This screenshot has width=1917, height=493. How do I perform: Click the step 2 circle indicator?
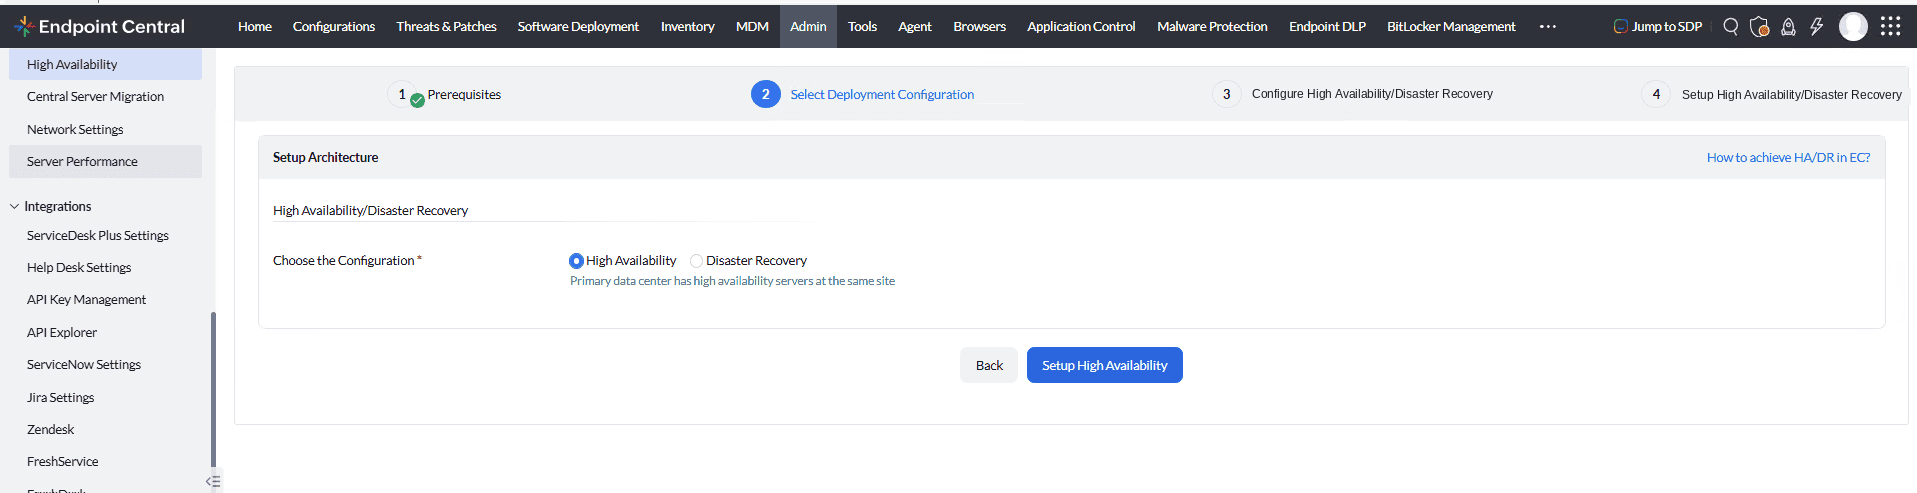(766, 94)
